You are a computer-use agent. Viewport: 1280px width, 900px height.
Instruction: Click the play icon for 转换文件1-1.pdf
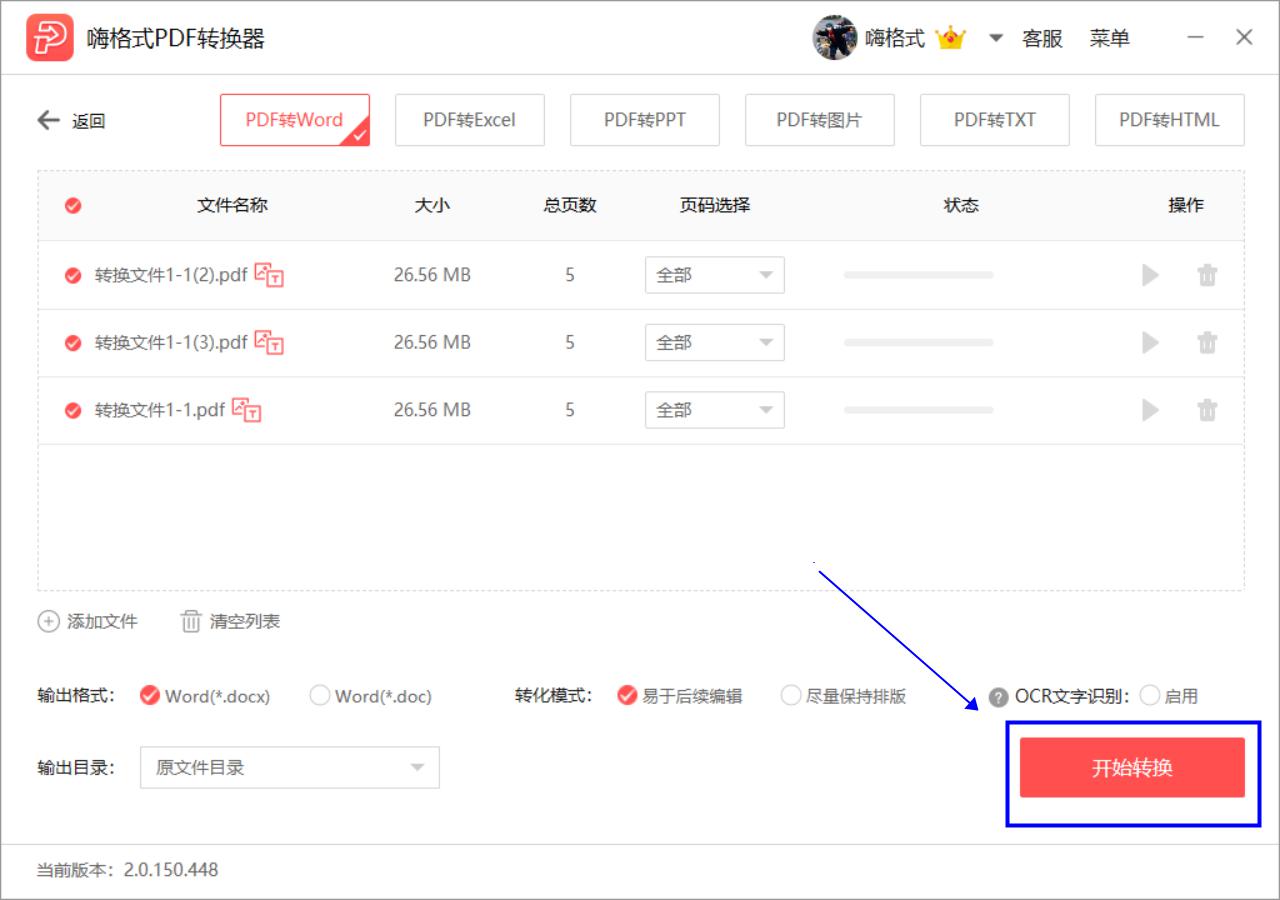pos(1151,410)
